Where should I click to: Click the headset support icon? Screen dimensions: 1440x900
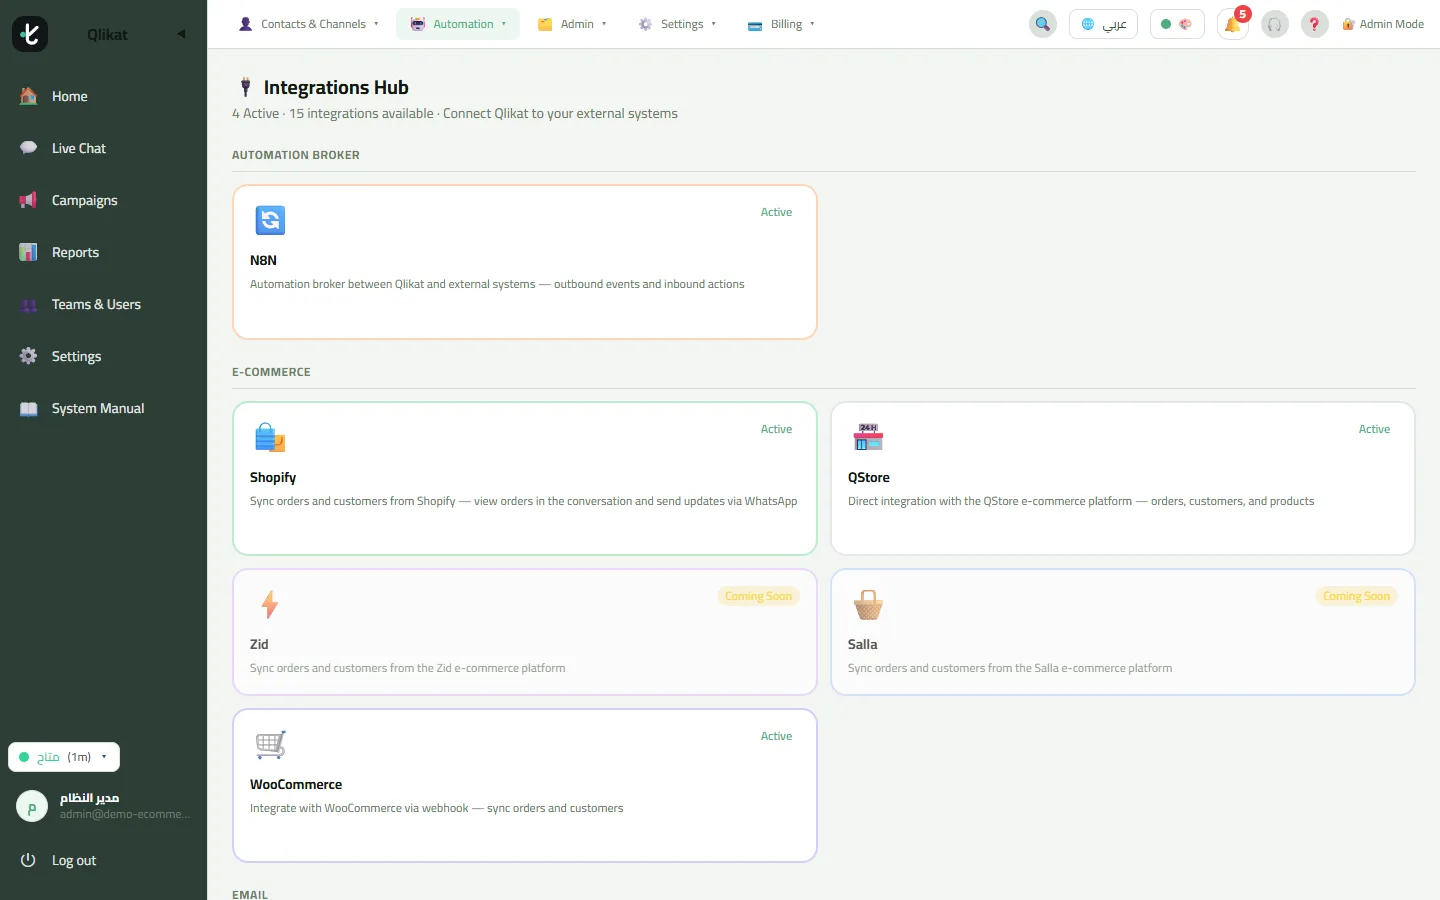point(1275,24)
